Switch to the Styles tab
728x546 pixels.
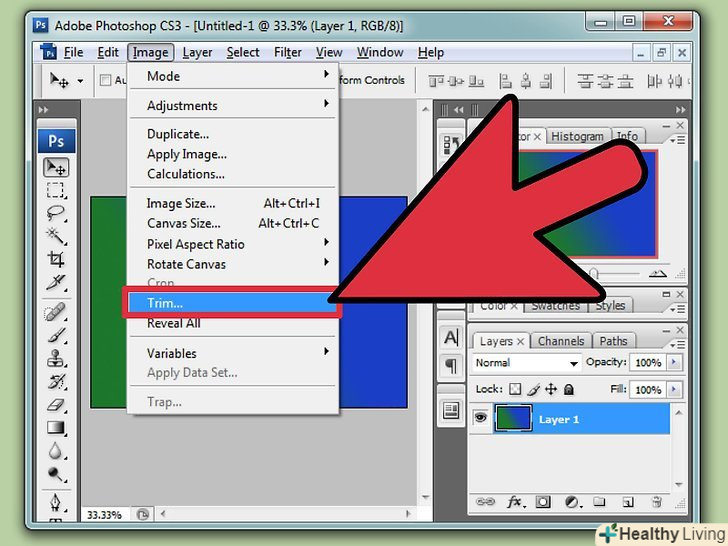(610, 306)
